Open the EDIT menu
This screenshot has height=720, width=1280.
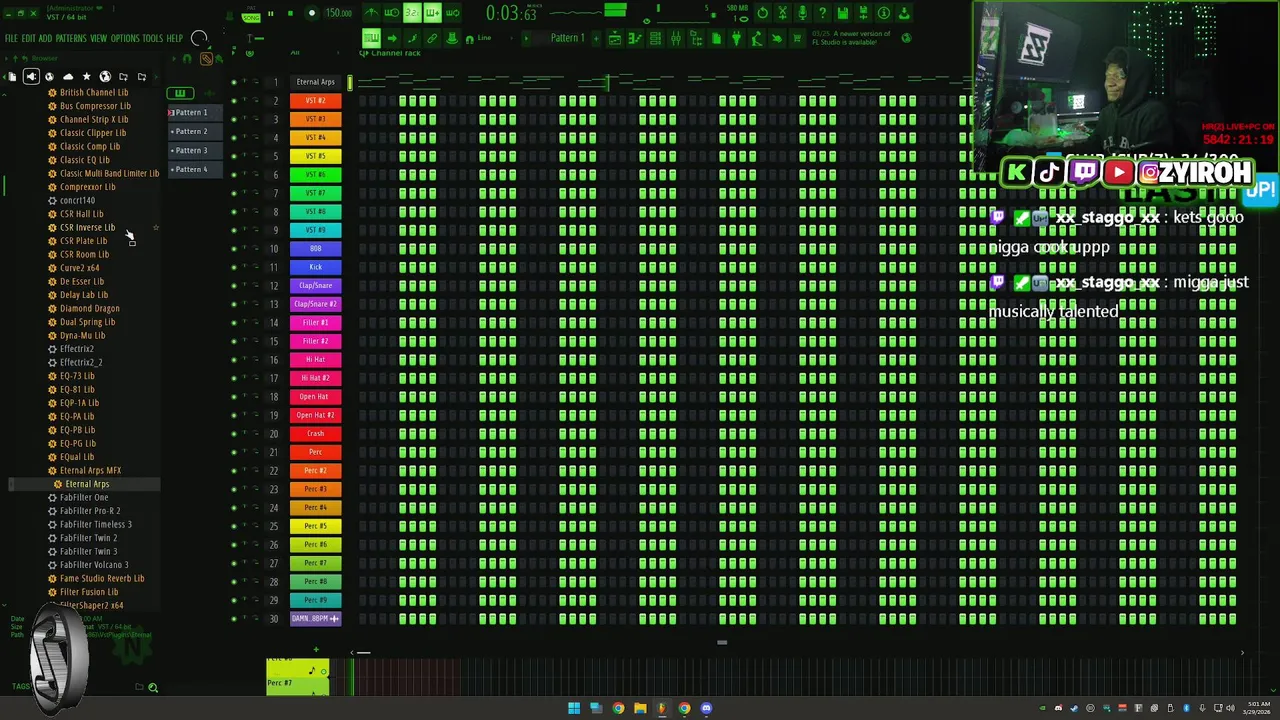tap(29, 38)
